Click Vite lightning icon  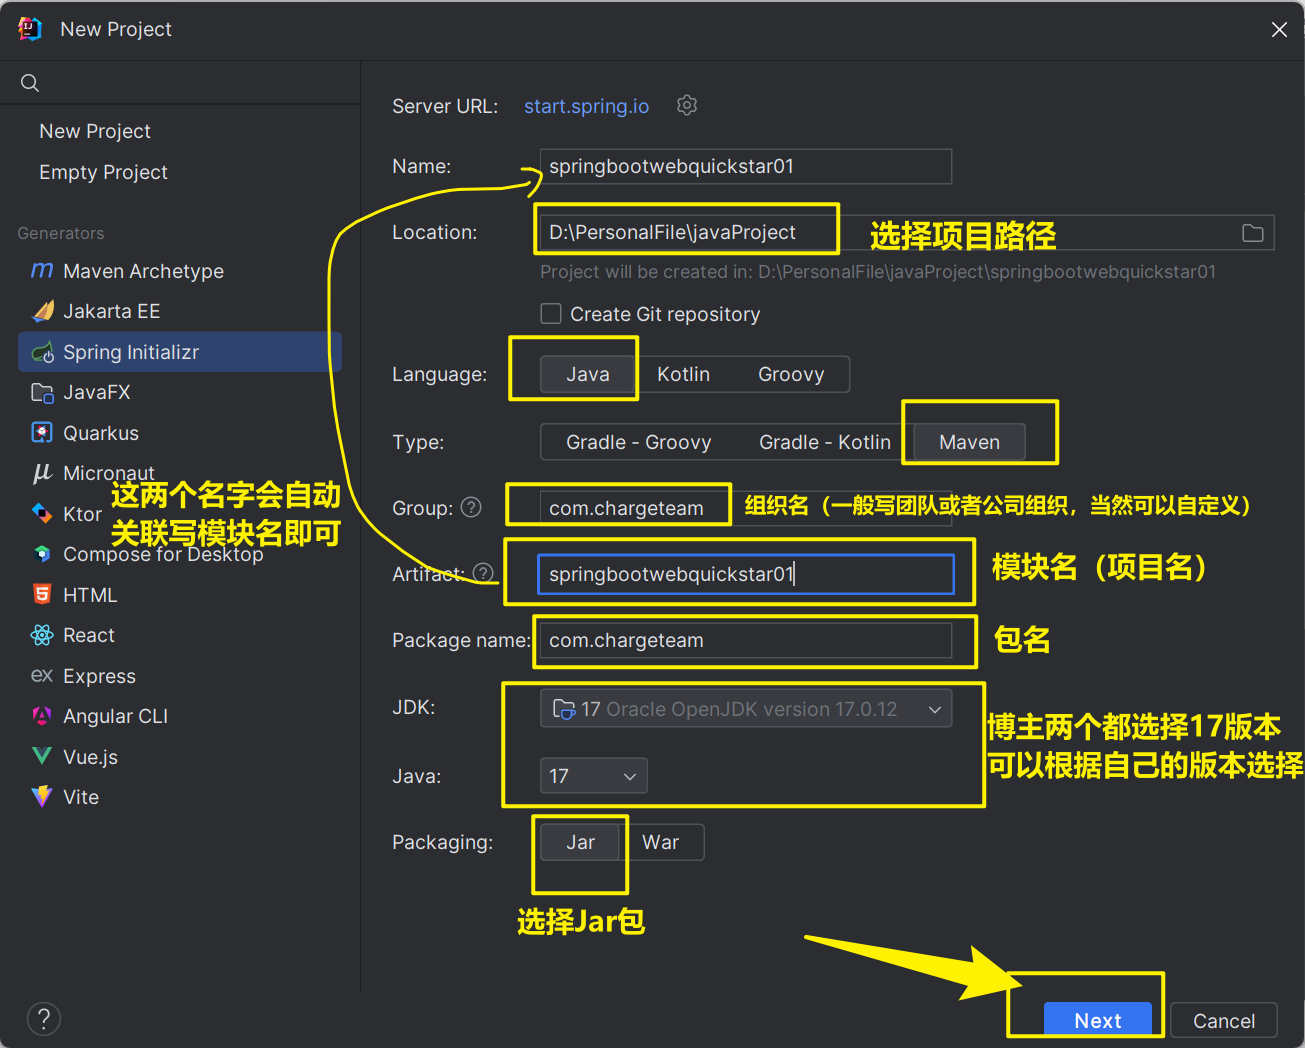(42, 797)
